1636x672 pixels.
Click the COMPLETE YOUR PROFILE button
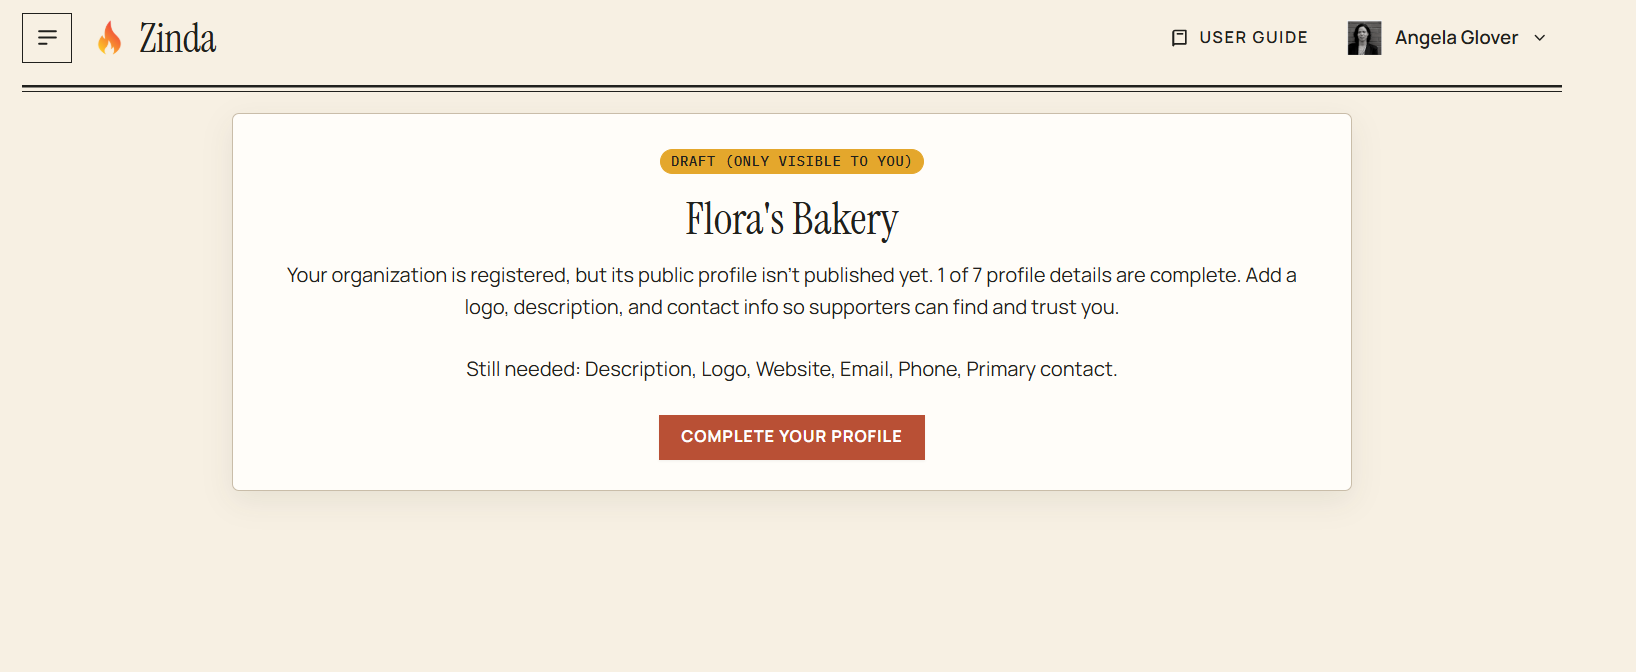click(792, 437)
